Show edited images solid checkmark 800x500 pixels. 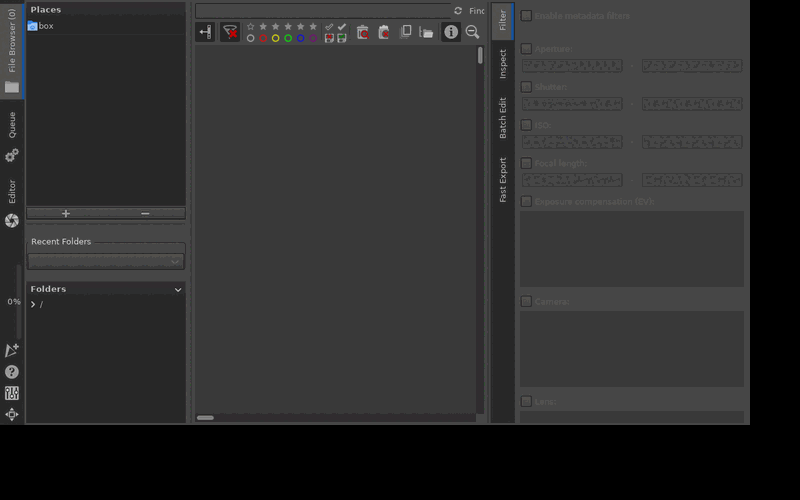click(342, 27)
